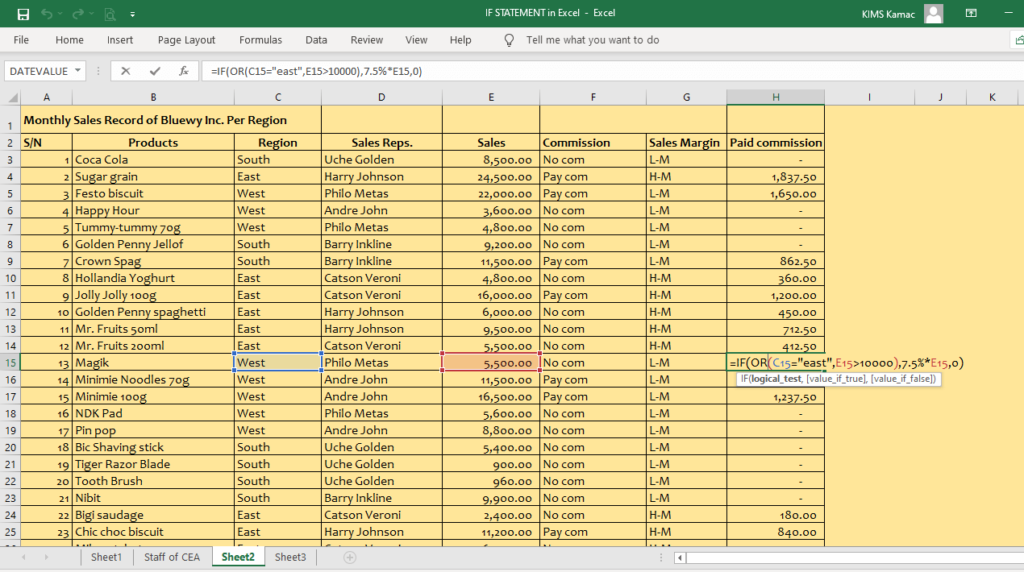Select column H header
The height and width of the screenshot is (572, 1024).
click(776, 97)
